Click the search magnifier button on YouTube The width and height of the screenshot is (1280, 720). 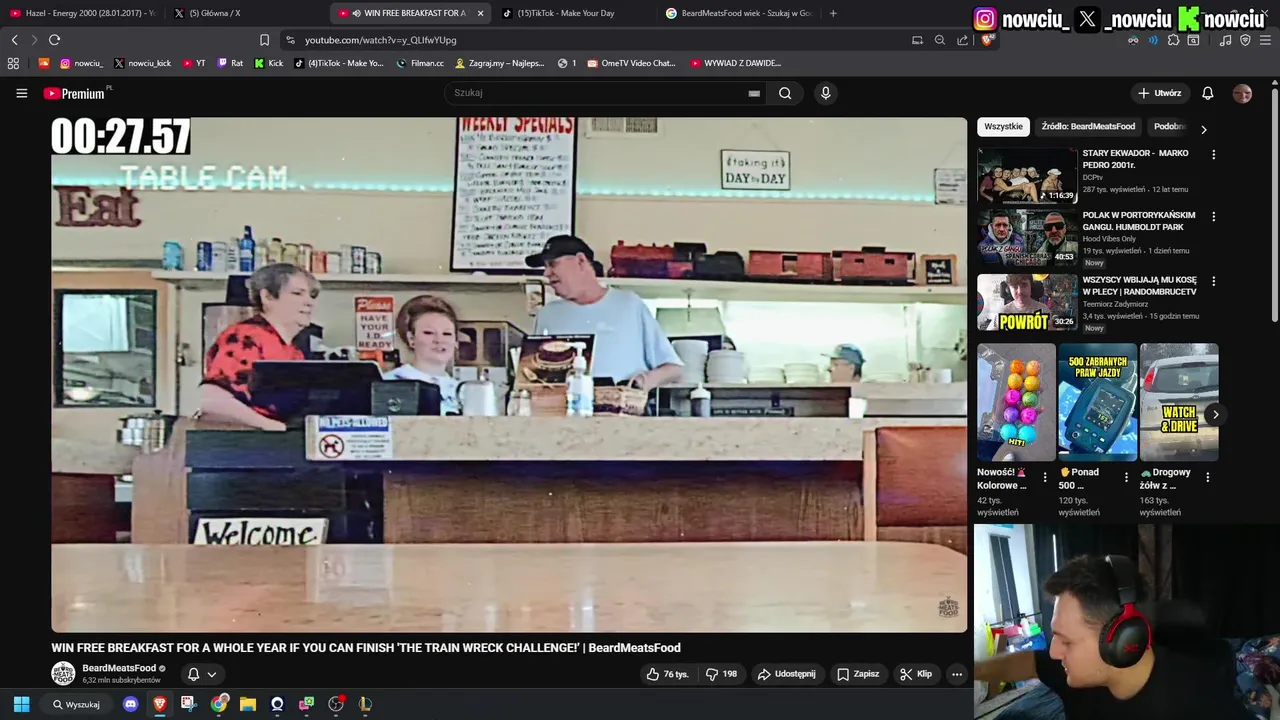pos(785,93)
